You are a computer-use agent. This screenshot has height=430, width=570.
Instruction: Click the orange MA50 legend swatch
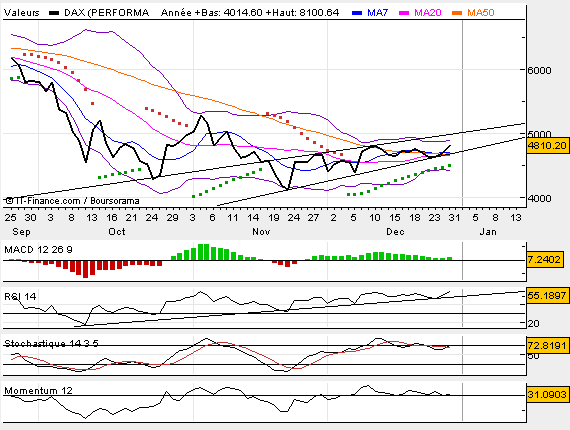tap(457, 13)
